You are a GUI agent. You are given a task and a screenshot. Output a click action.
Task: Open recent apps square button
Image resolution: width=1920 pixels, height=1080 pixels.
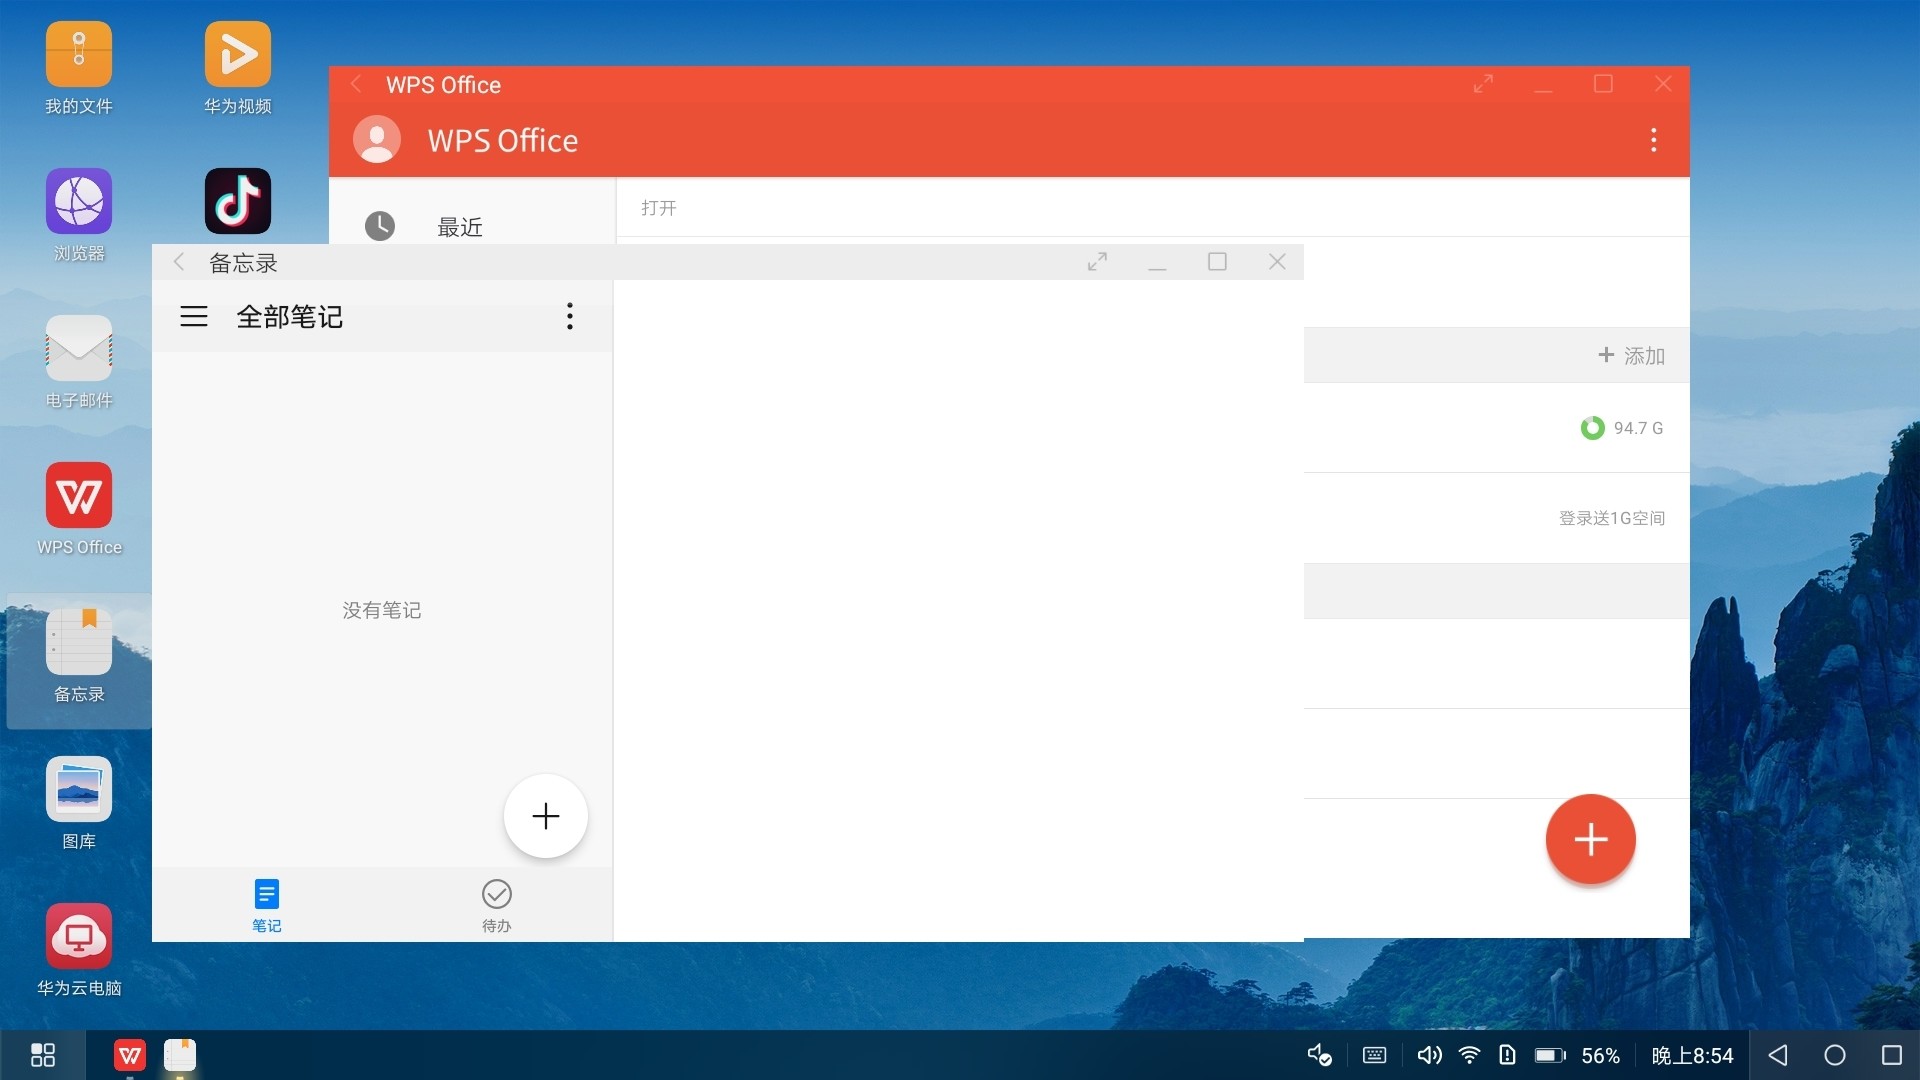[x=1892, y=1055]
